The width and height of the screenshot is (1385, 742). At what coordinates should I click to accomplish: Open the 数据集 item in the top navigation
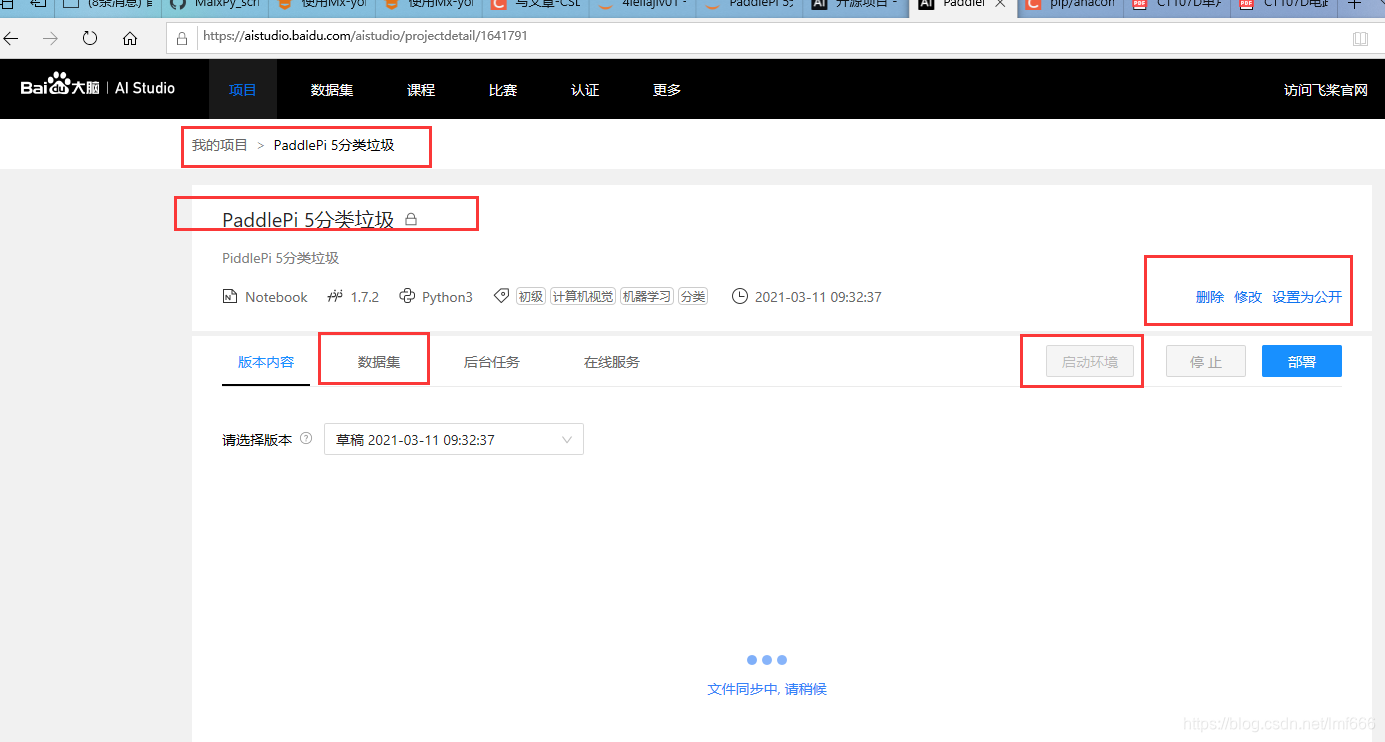(x=332, y=90)
